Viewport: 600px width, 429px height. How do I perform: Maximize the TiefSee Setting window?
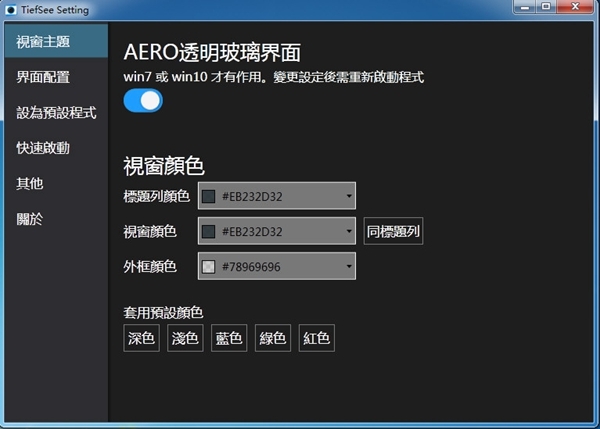click(x=546, y=7)
